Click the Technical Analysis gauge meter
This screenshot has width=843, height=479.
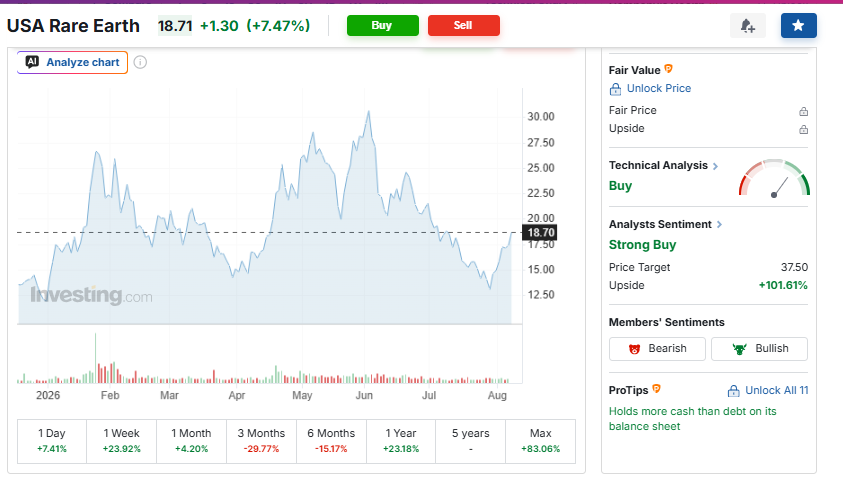774,178
